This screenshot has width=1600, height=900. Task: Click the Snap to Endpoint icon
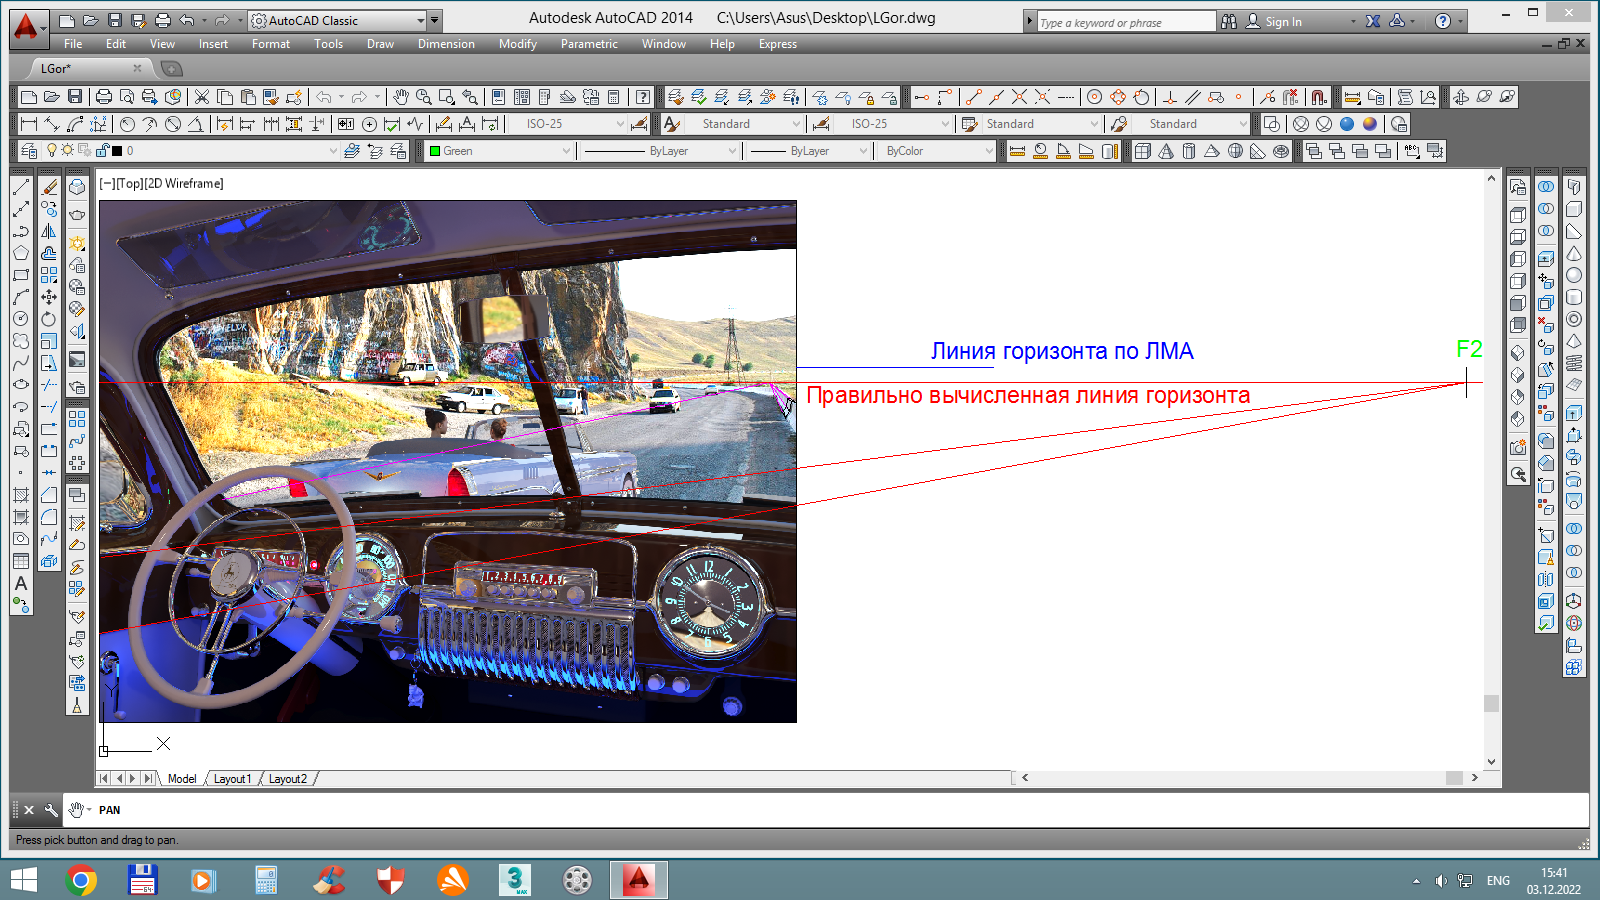[x=974, y=97]
